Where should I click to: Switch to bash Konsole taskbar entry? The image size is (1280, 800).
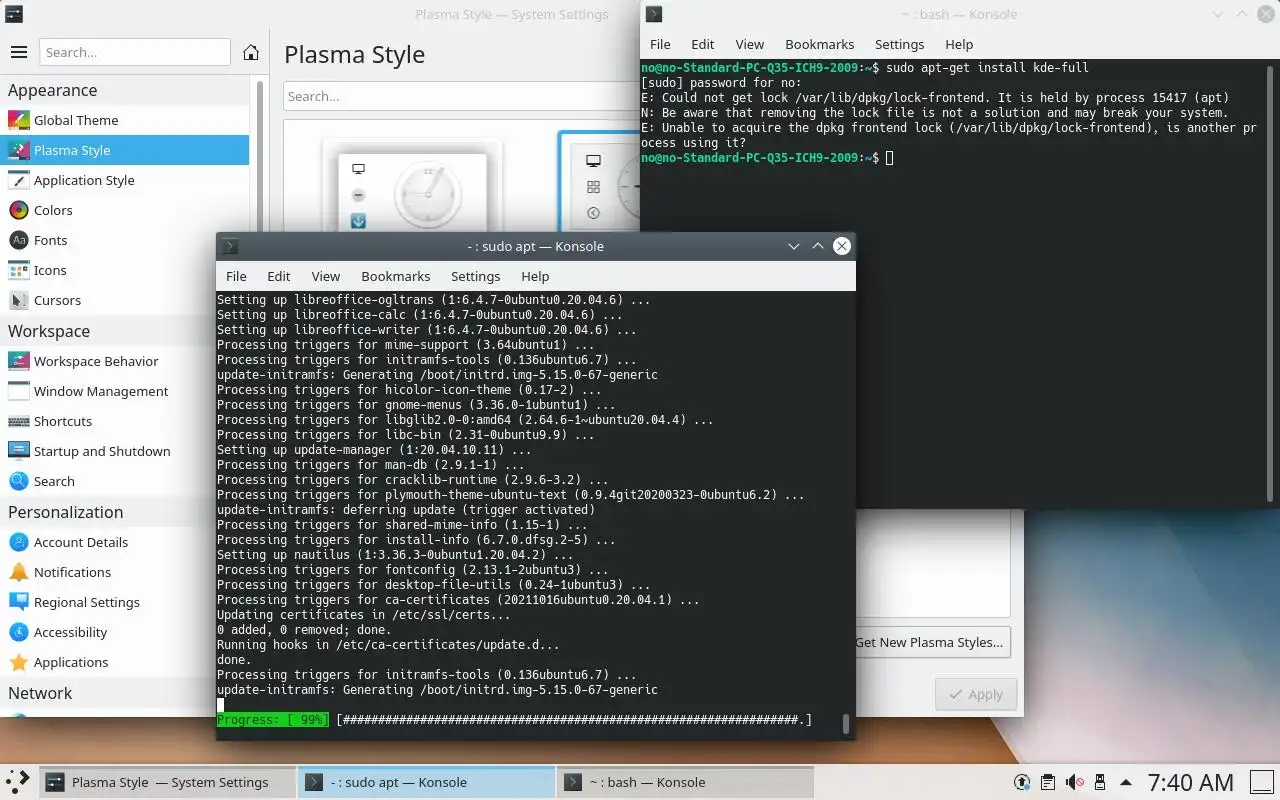(x=686, y=782)
